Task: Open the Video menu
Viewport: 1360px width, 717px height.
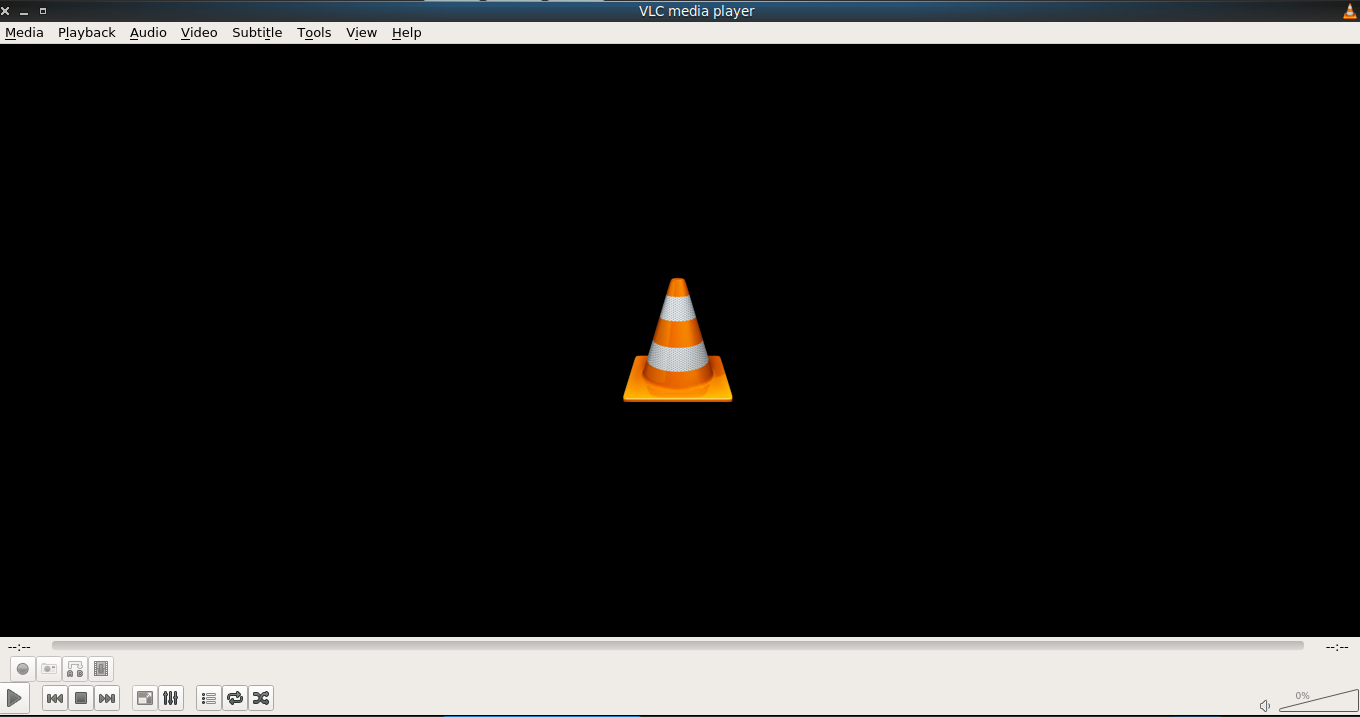Action: pyautogui.click(x=199, y=32)
